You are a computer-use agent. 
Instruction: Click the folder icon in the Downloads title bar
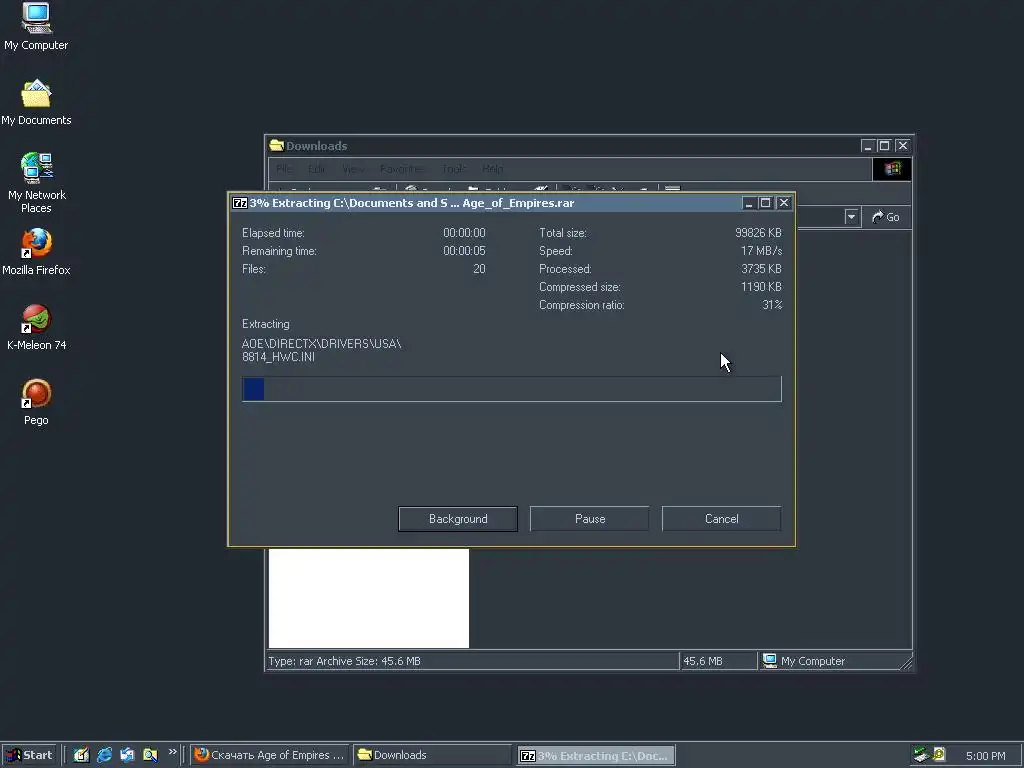tap(276, 145)
